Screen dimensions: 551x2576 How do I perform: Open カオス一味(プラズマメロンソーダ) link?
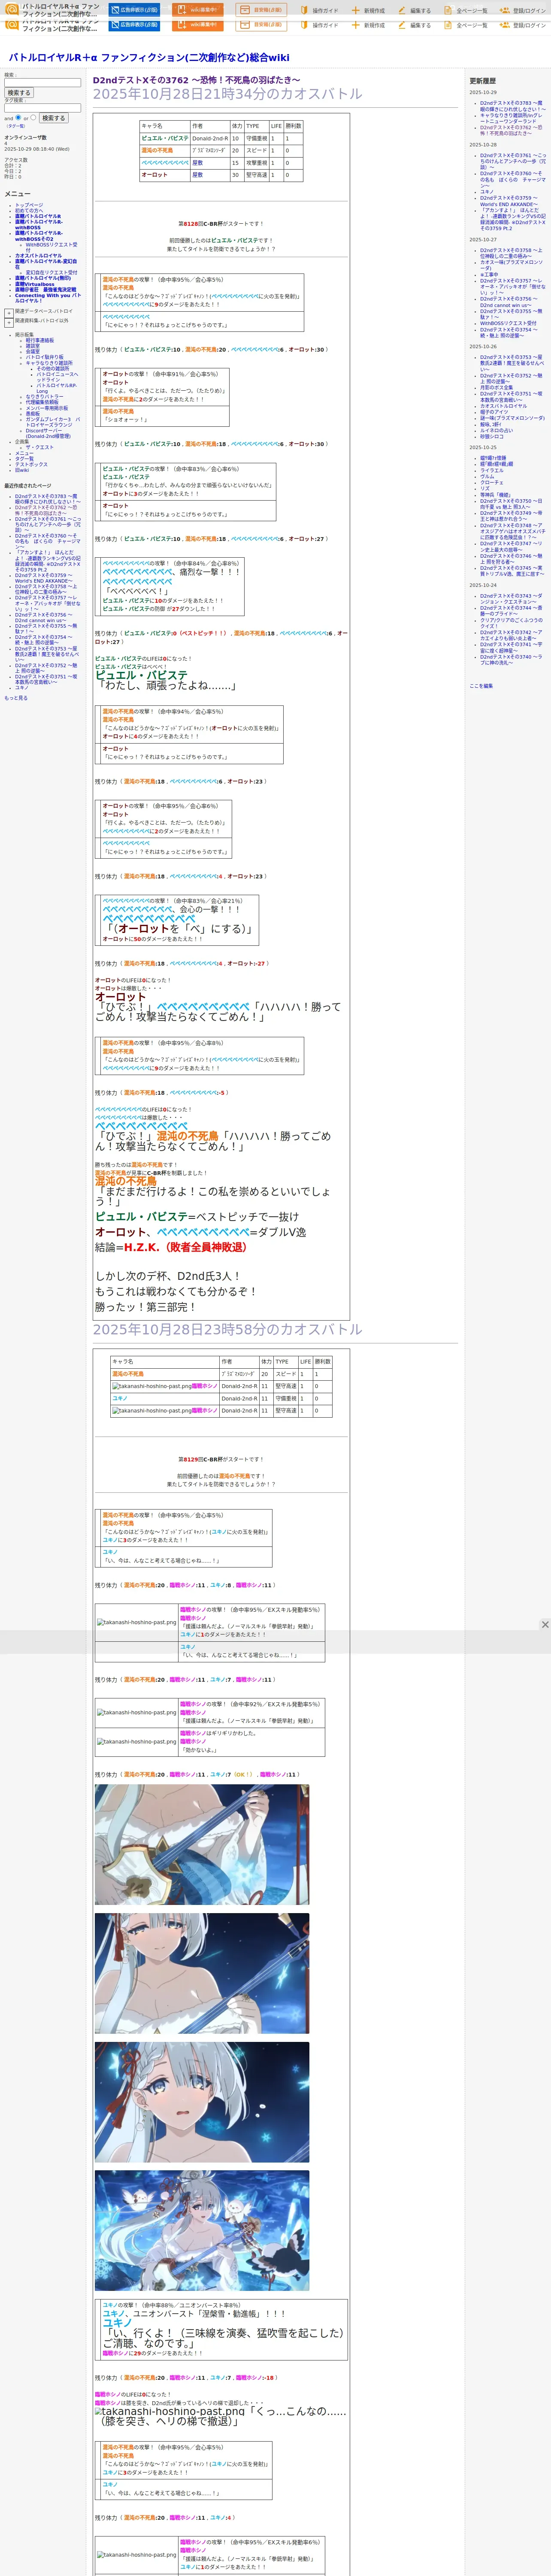pyautogui.click(x=512, y=265)
